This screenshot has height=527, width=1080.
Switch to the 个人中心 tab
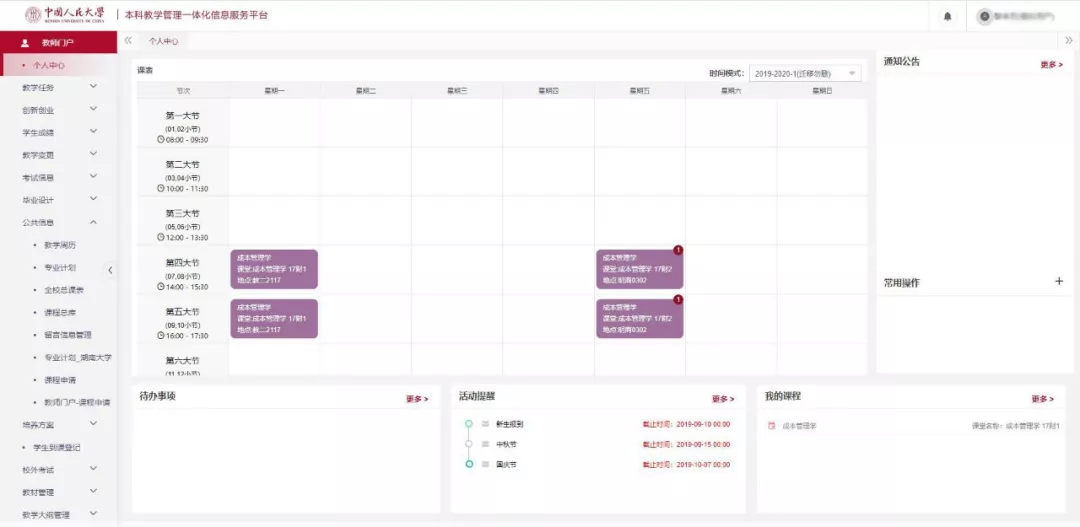[x=163, y=41]
